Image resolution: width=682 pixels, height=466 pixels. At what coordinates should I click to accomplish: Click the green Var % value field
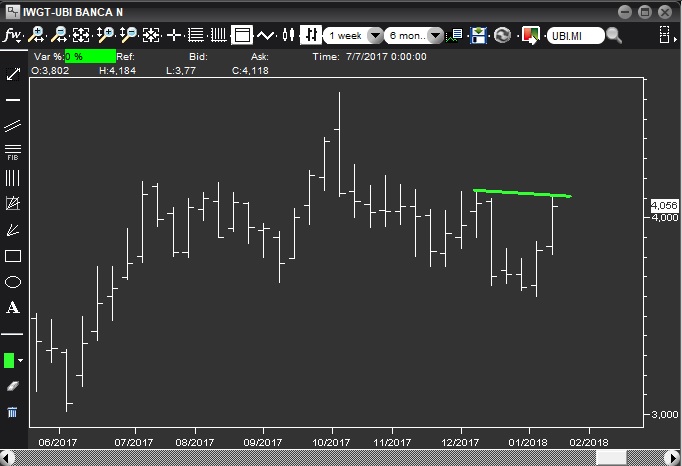point(90,57)
